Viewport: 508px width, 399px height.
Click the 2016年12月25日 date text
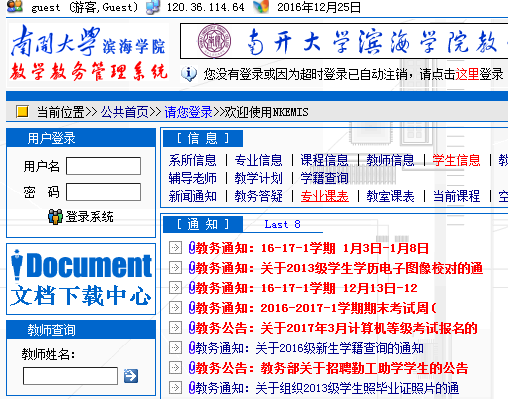click(x=319, y=7)
